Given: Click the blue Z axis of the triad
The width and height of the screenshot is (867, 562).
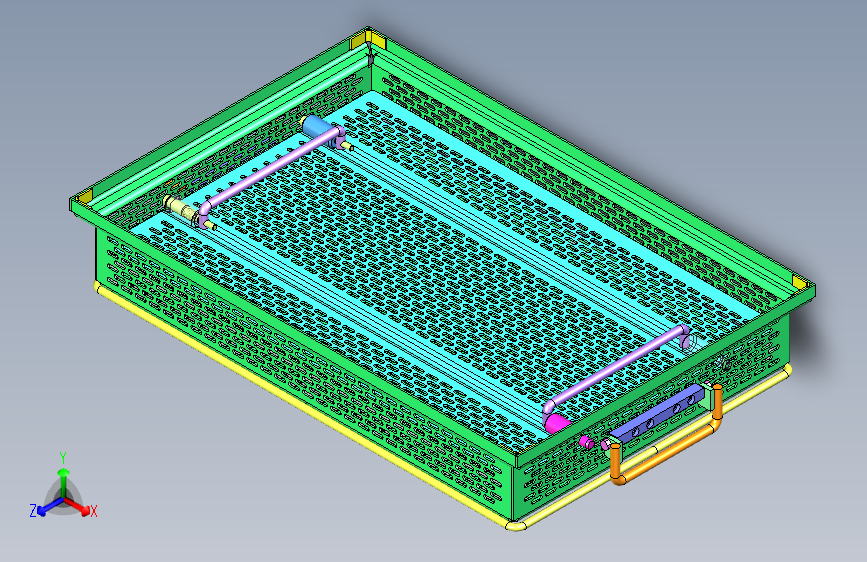Looking at the screenshot, I should pyautogui.click(x=49, y=506).
